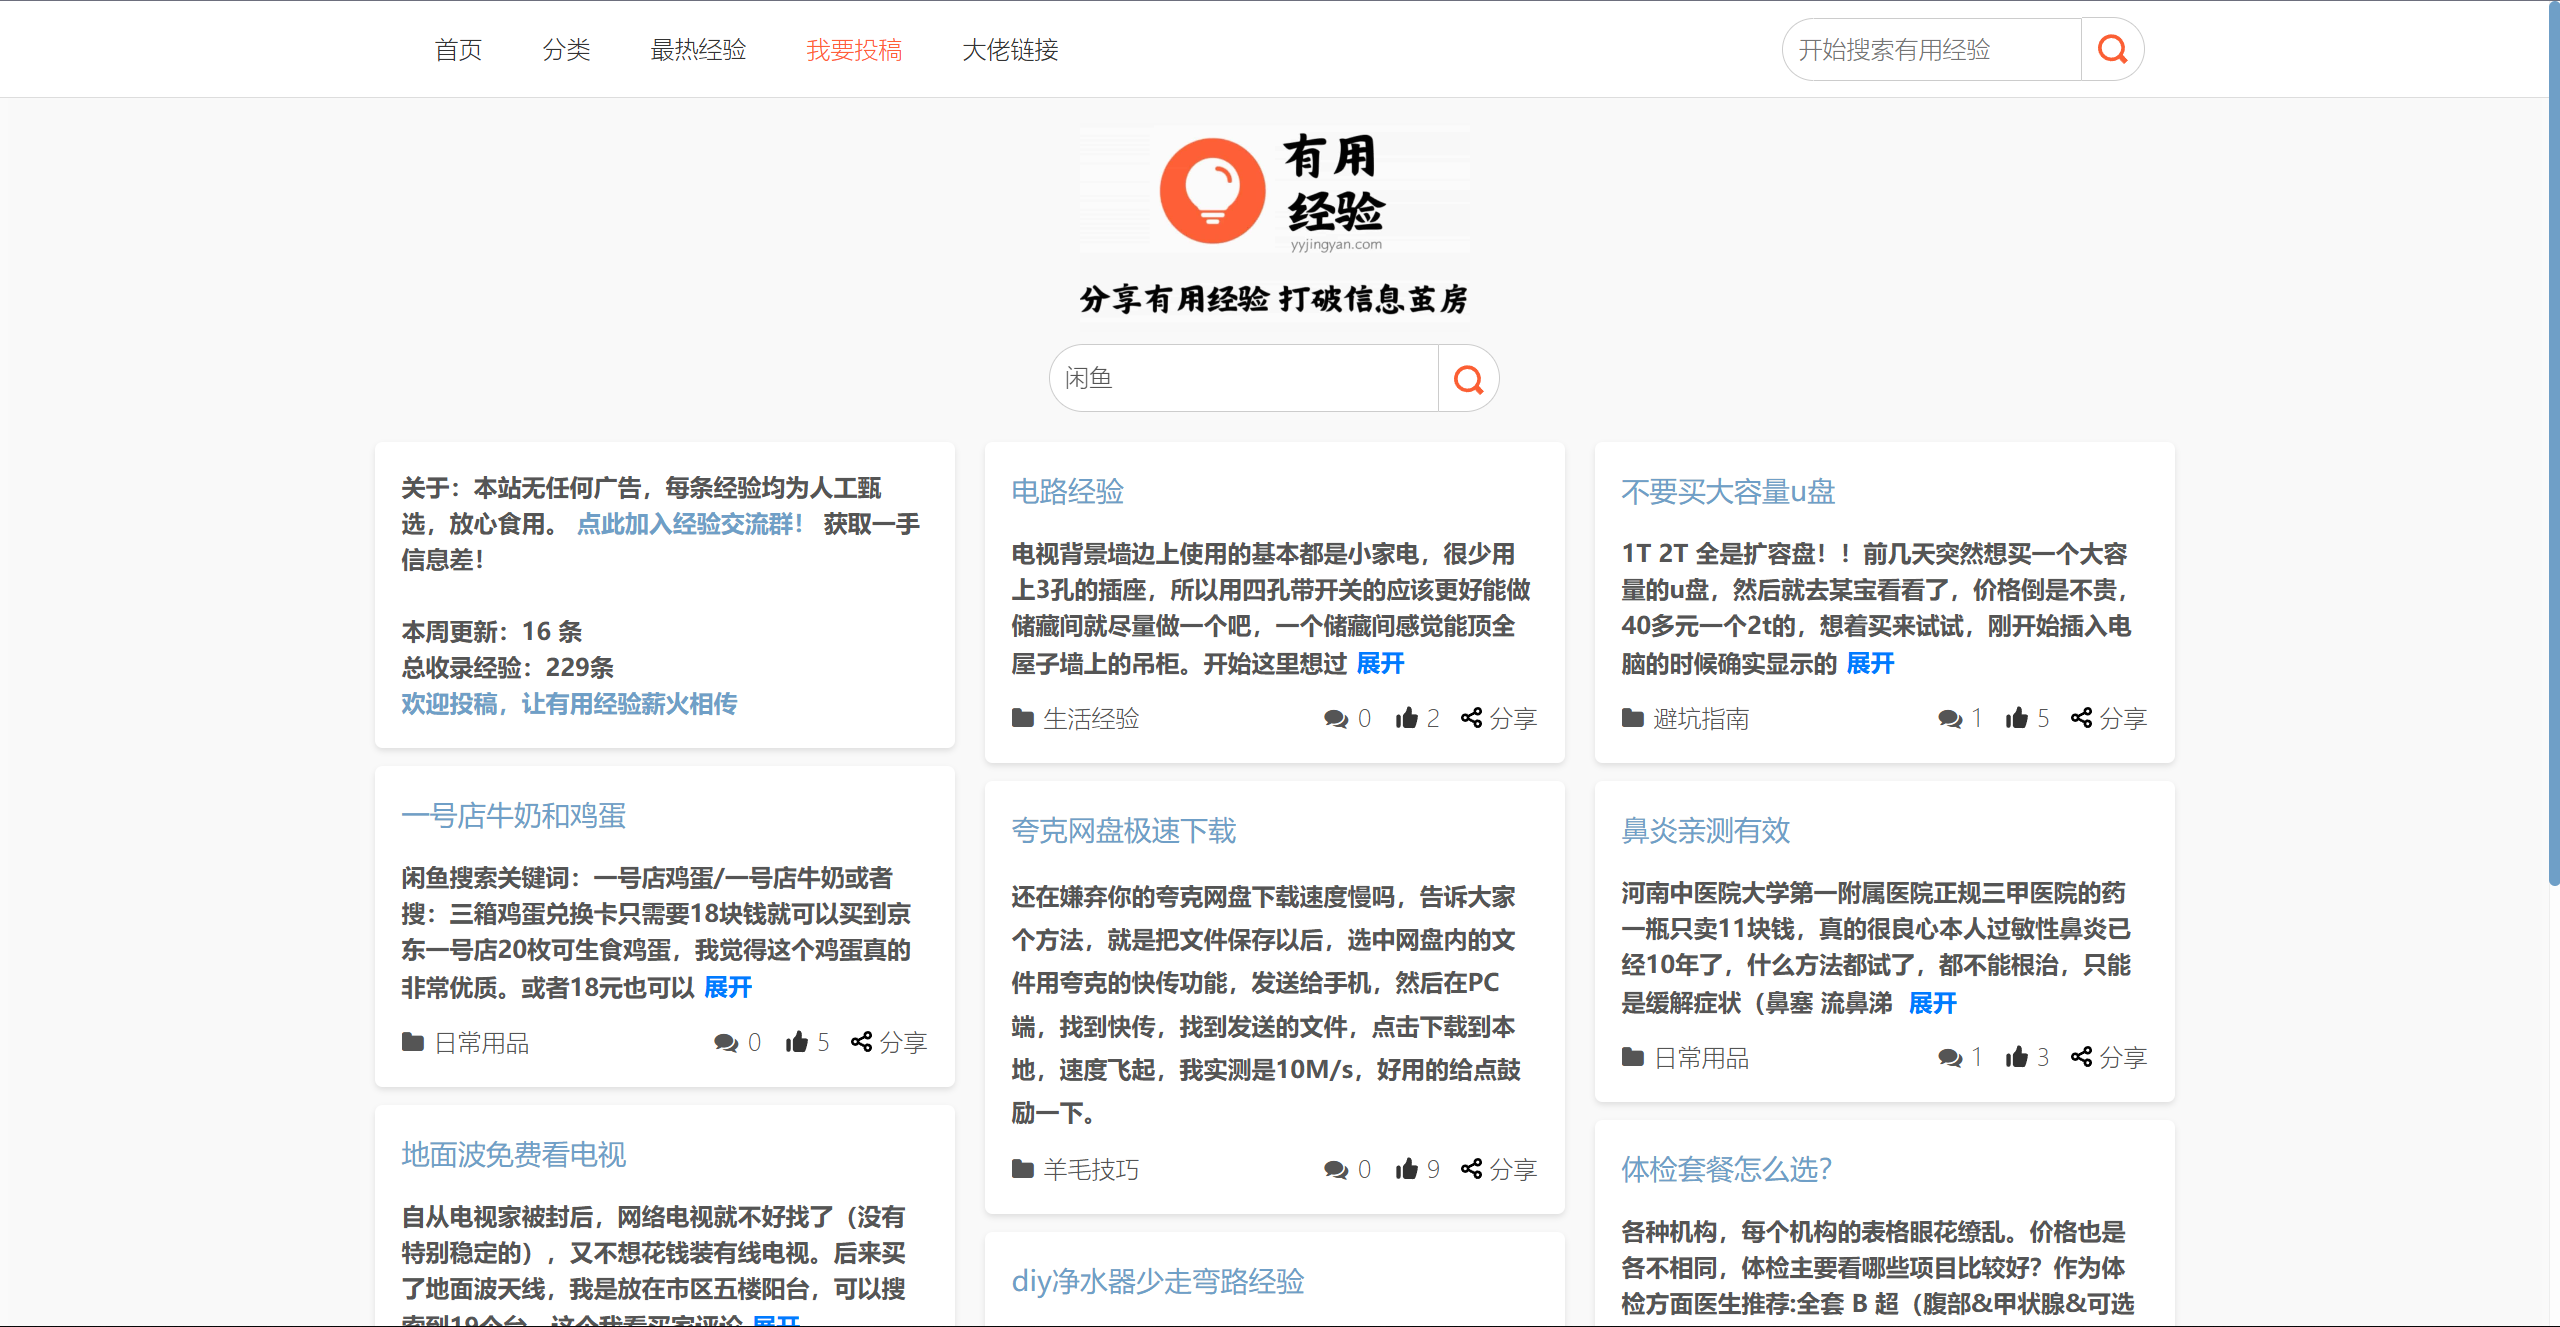Click folder icon 日常用品 under 一号店牛奶和鸡蛋
Screen dimensions: 2560x1327
pyautogui.click(x=413, y=1043)
